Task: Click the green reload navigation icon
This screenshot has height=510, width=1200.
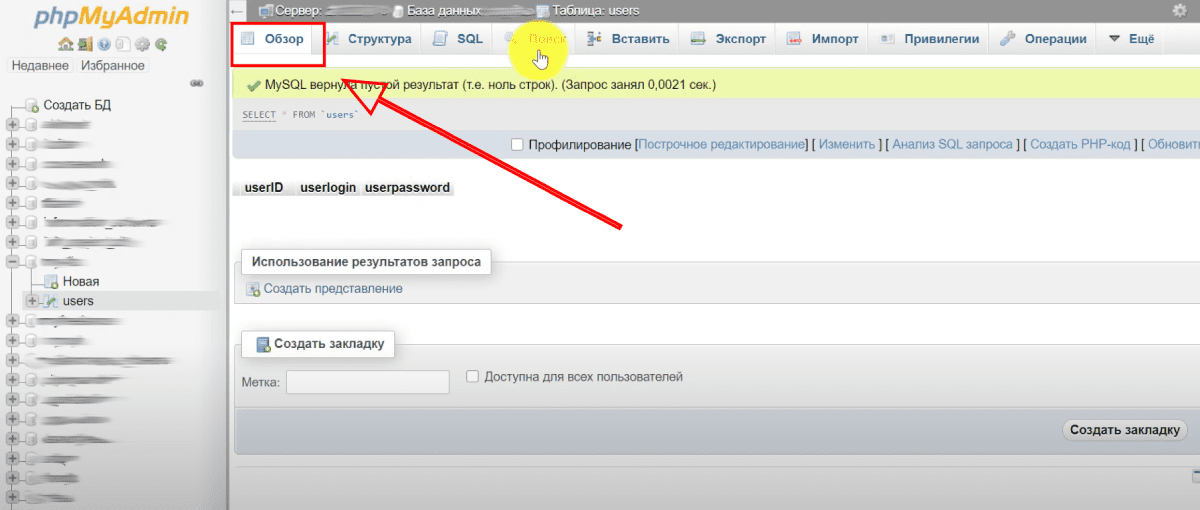Action: pyautogui.click(x=161, y=44)
